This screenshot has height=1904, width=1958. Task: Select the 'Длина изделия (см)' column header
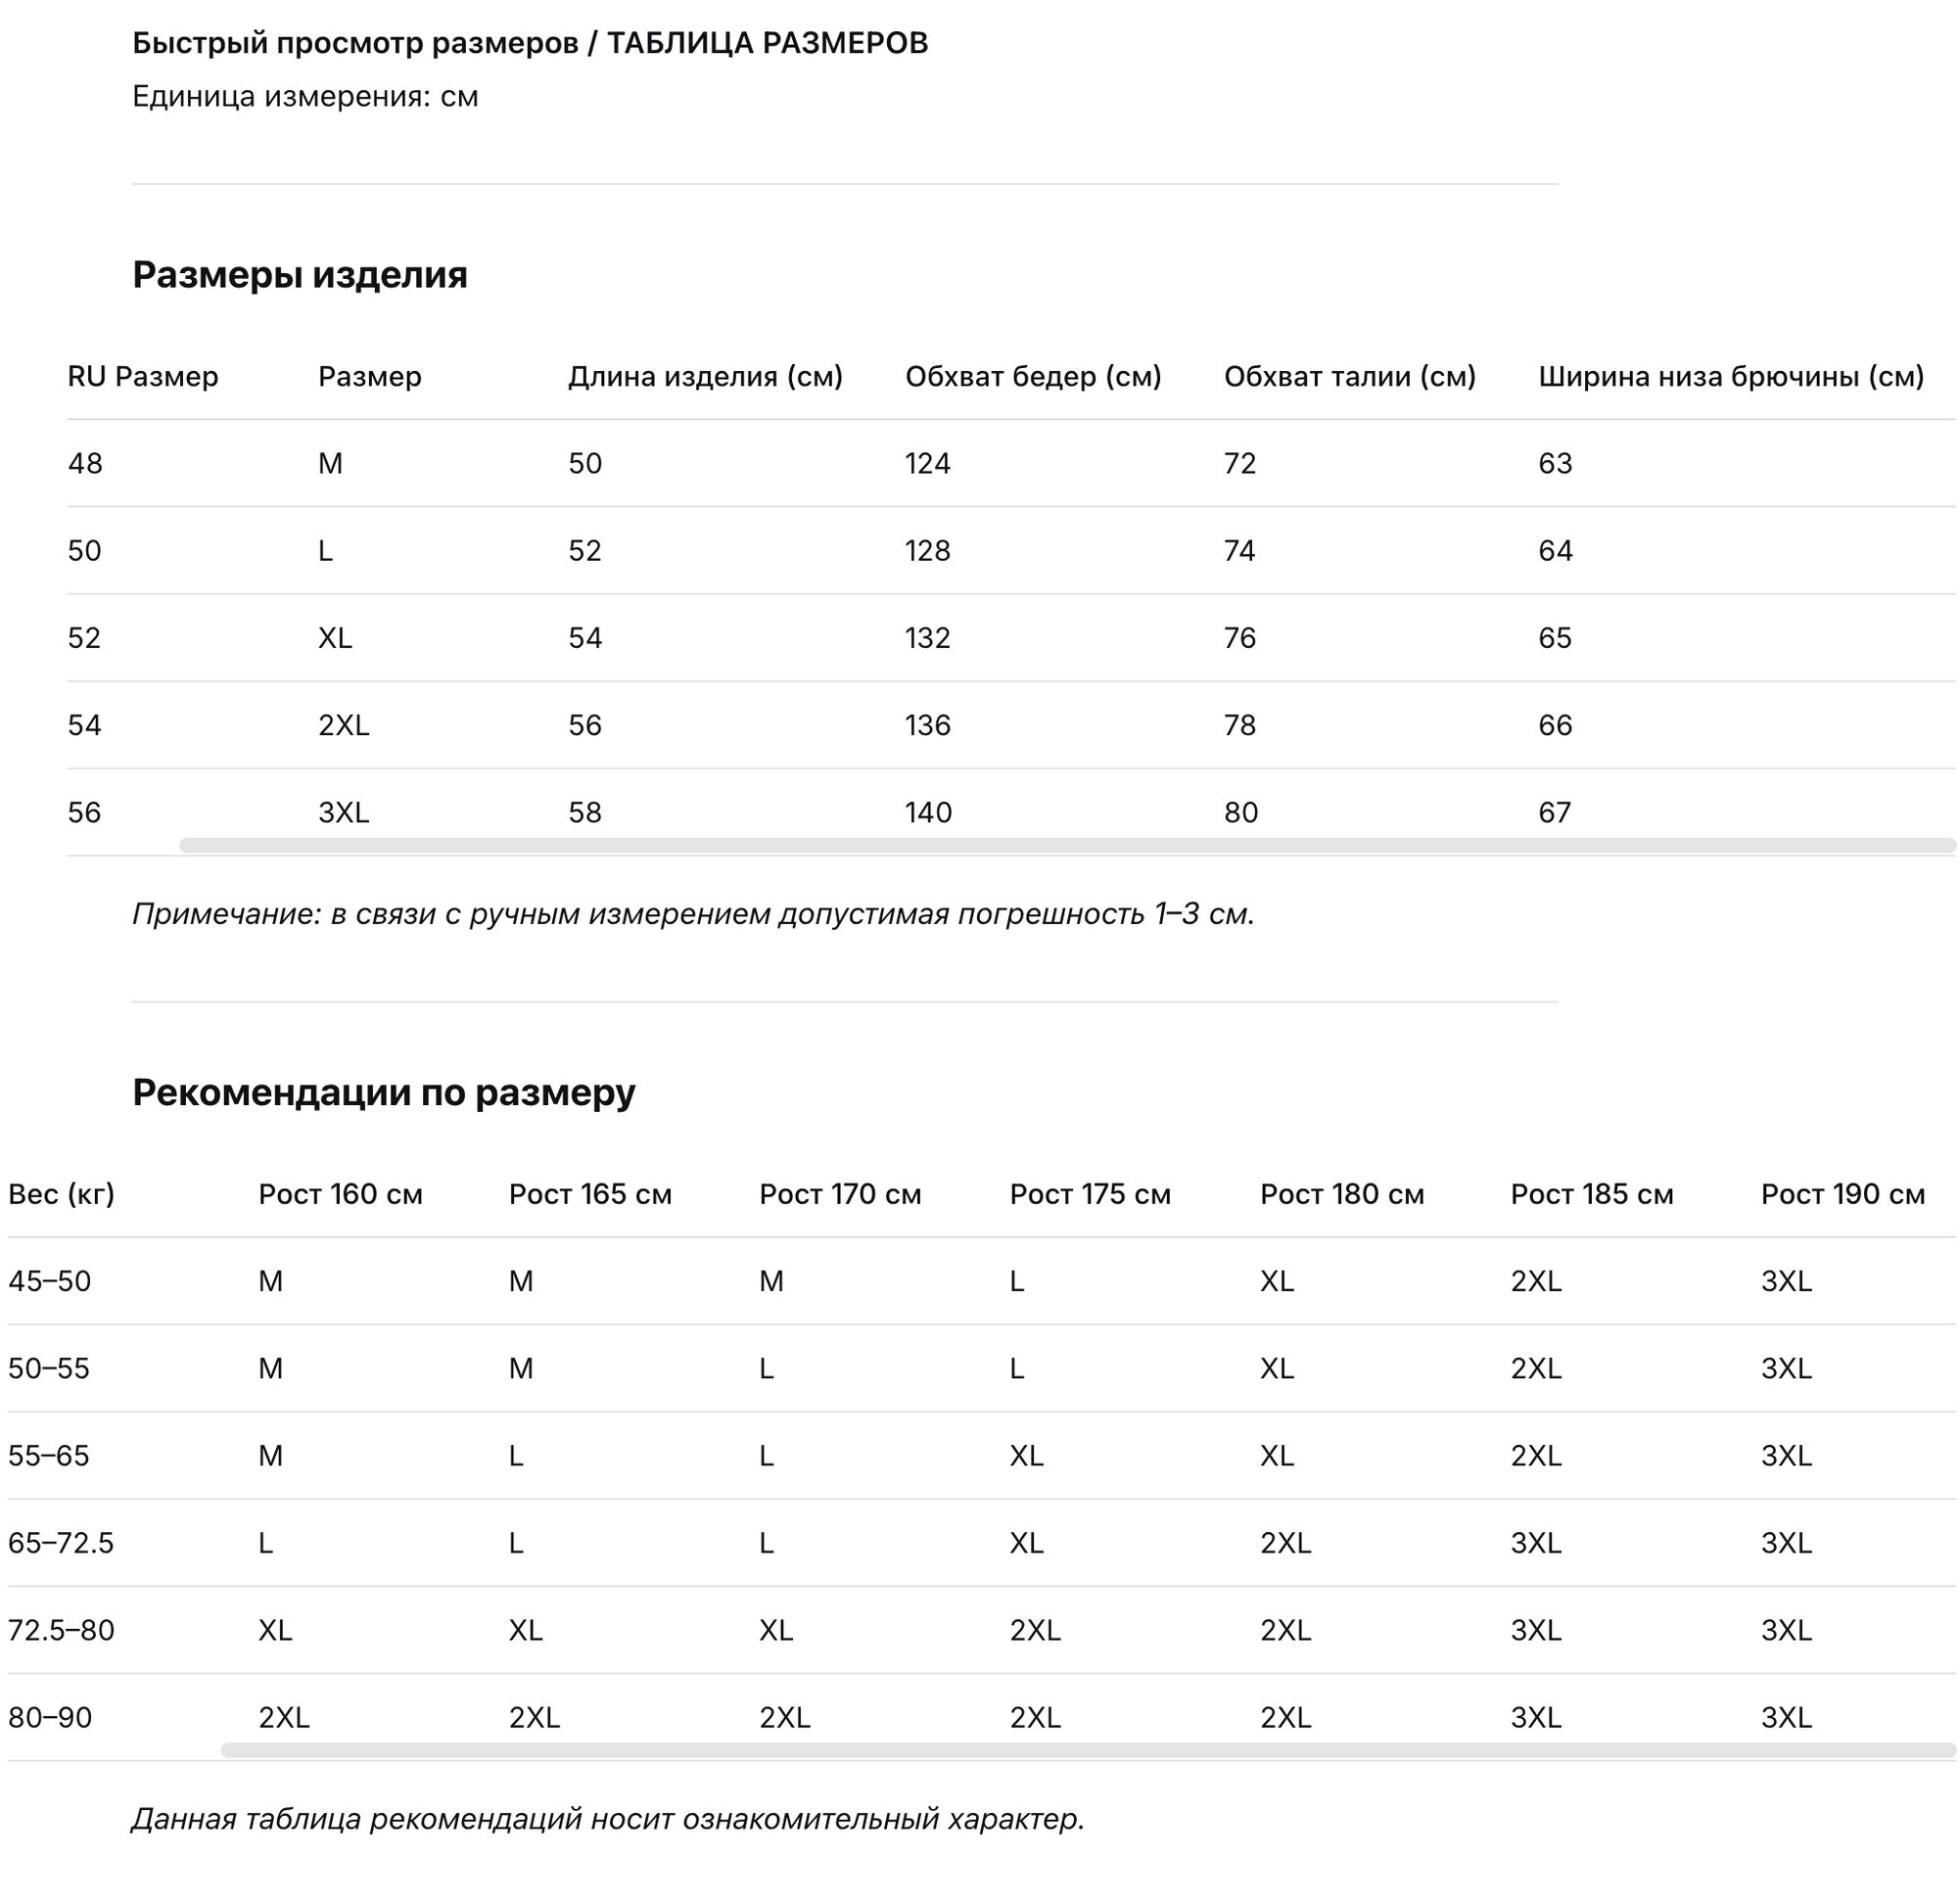tap(705, 376)
